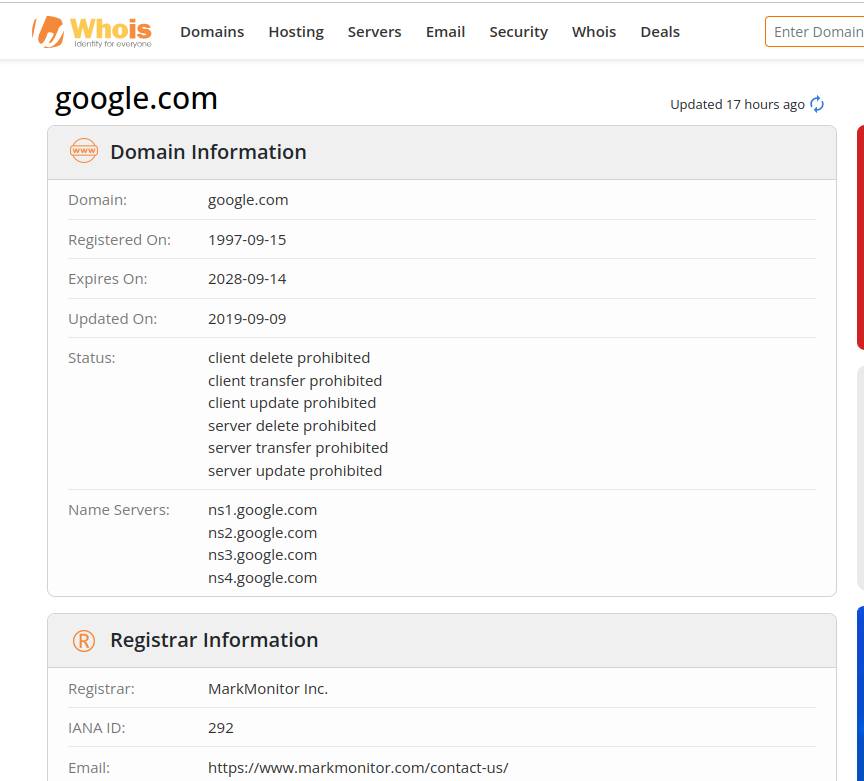This screenshot has height=781, width=864.
Task: Select name server ns4.google.com
Action: point(262,578)
